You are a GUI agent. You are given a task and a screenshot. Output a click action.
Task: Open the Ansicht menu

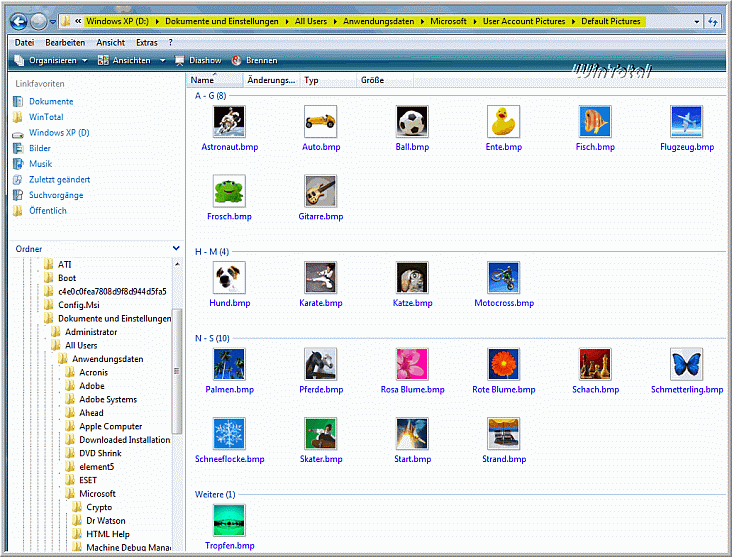111,42
